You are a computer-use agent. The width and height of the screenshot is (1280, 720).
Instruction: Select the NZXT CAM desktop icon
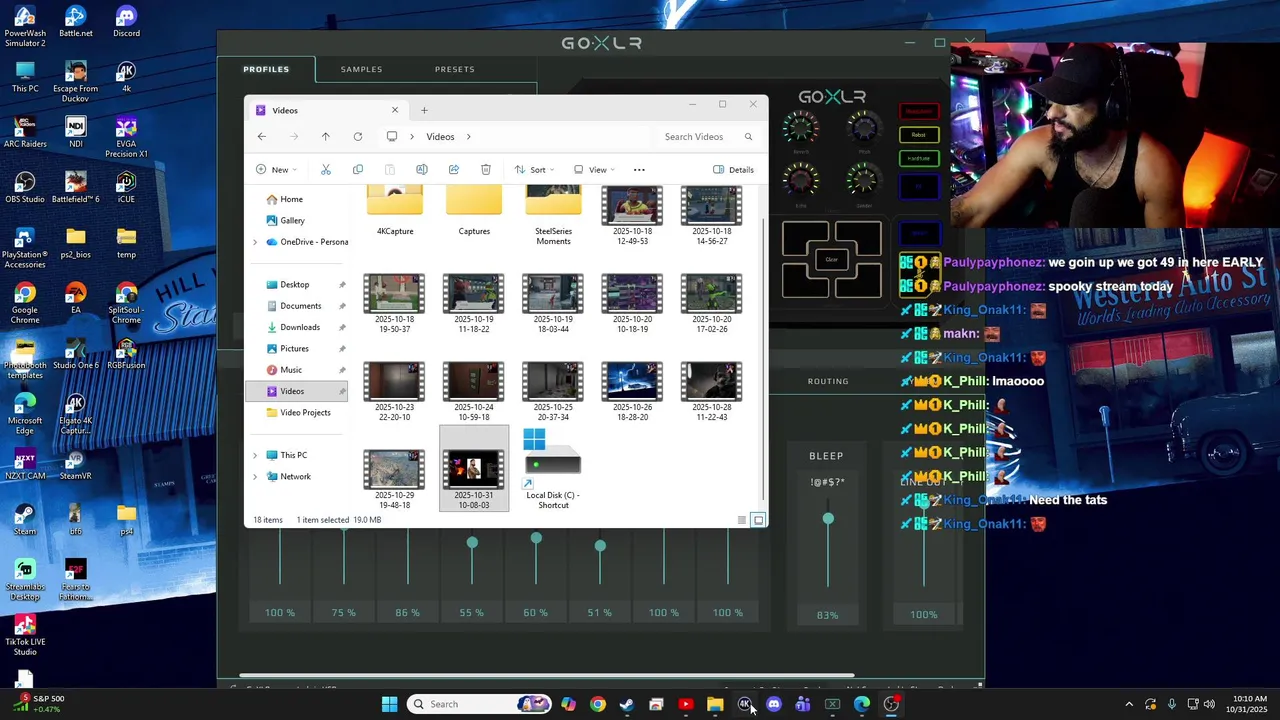25,465
